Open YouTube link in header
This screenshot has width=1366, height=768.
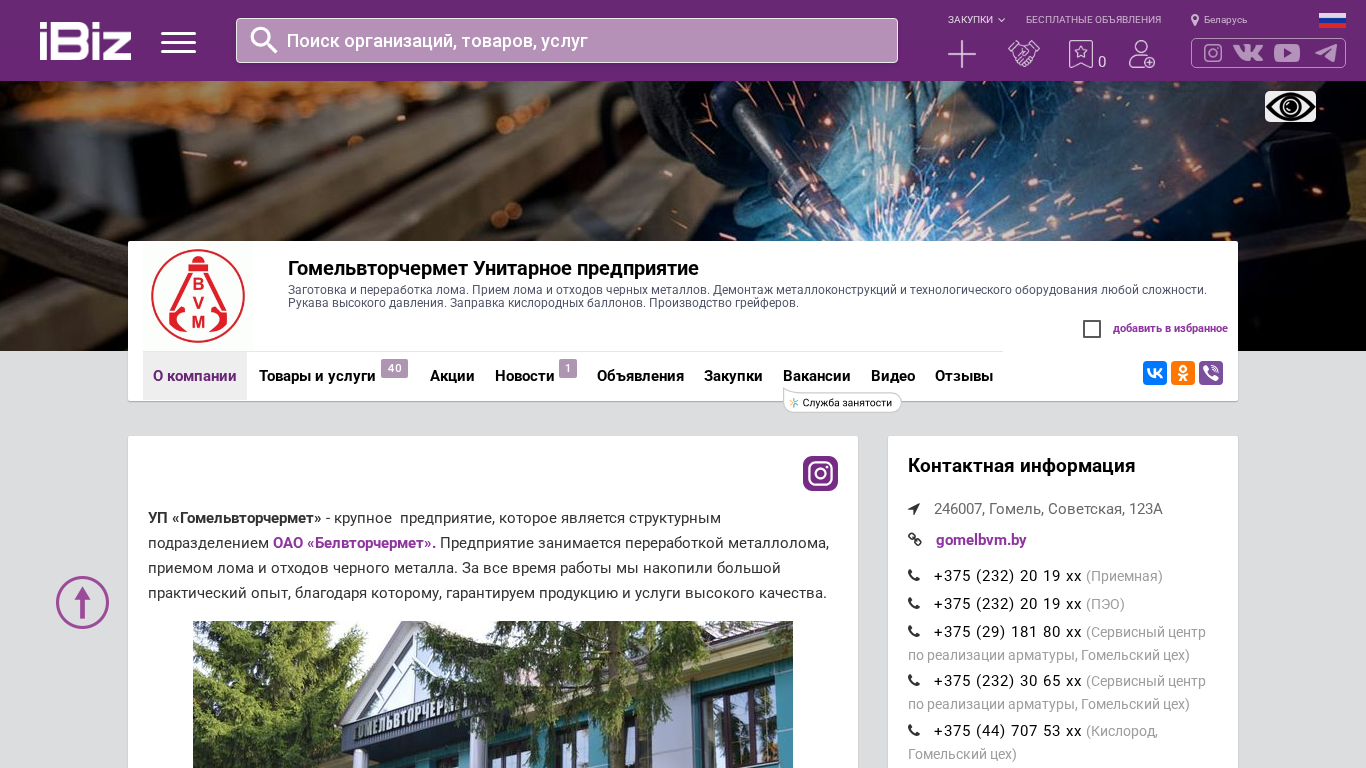(x=1287, y=53)
